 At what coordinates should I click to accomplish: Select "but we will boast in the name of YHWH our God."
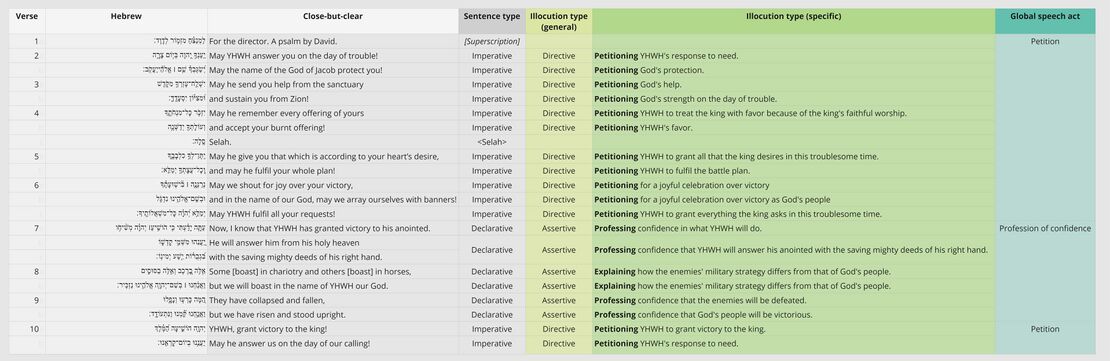[298, 286]
